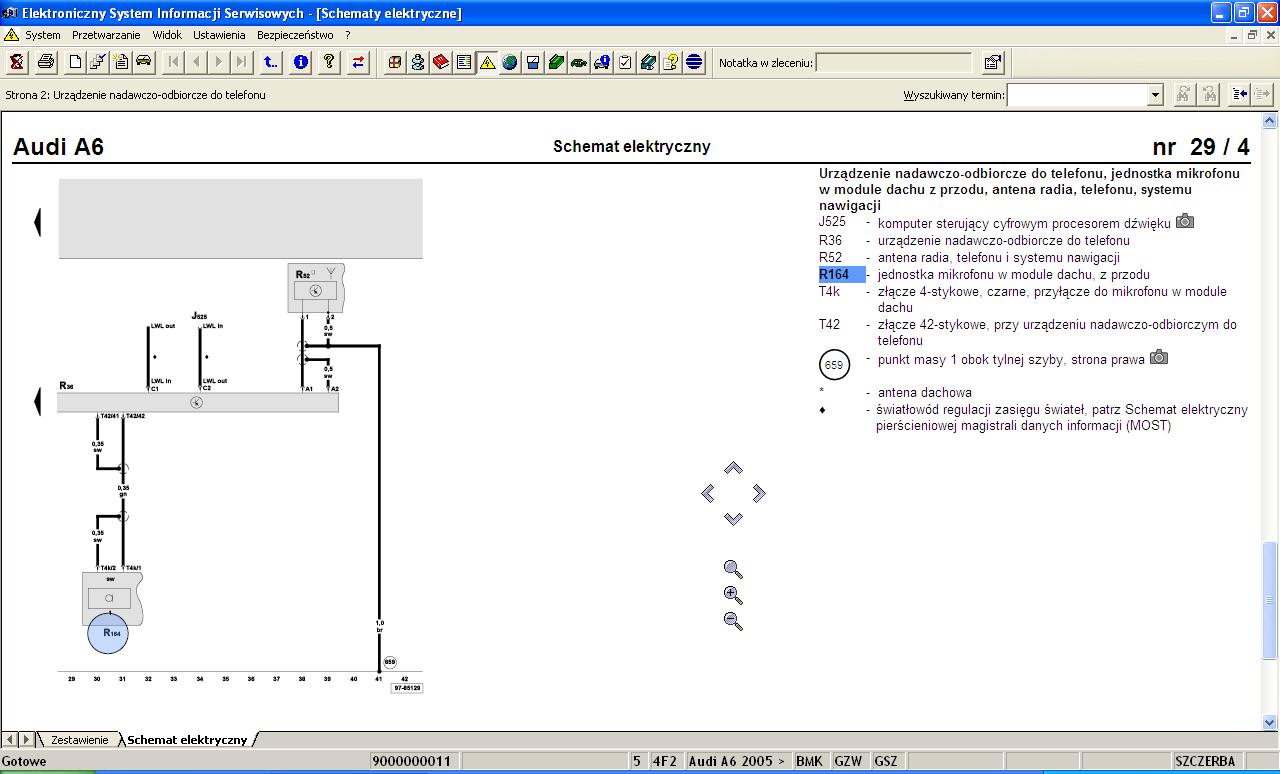This screenshot has width=1280, height=774.
Task: Click the dark blue striped globe icon
Action: pyautogui.click(x=694, y=62)
